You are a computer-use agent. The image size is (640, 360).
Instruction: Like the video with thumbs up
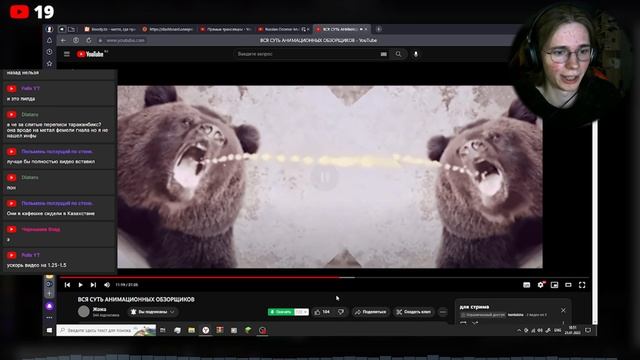(322, 312)
